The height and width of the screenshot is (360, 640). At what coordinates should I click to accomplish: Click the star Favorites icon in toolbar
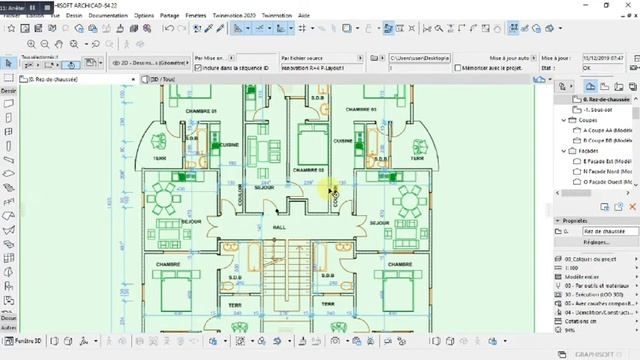pyautogui.click(x=11, y=28)
